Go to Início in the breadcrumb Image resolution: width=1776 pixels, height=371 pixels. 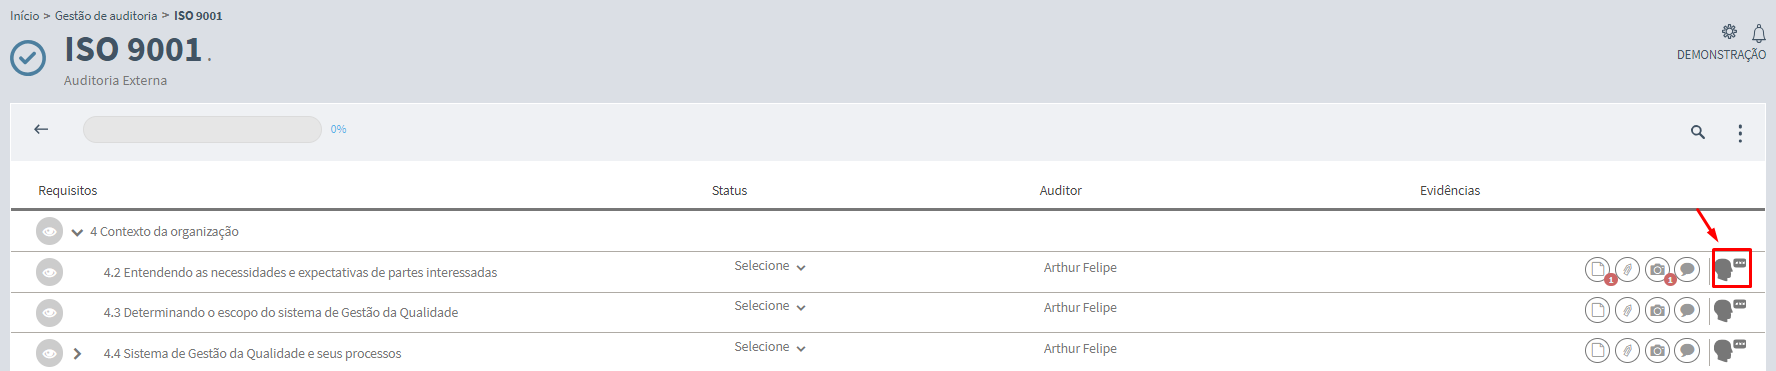pos(25,16)
